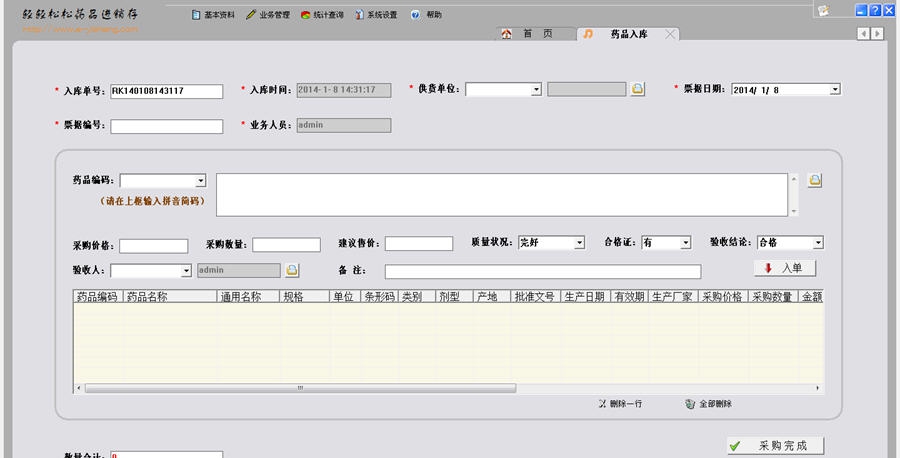Click the 药品编码 column header
Screen dimensions: 900x458
[x=98, y=297]
